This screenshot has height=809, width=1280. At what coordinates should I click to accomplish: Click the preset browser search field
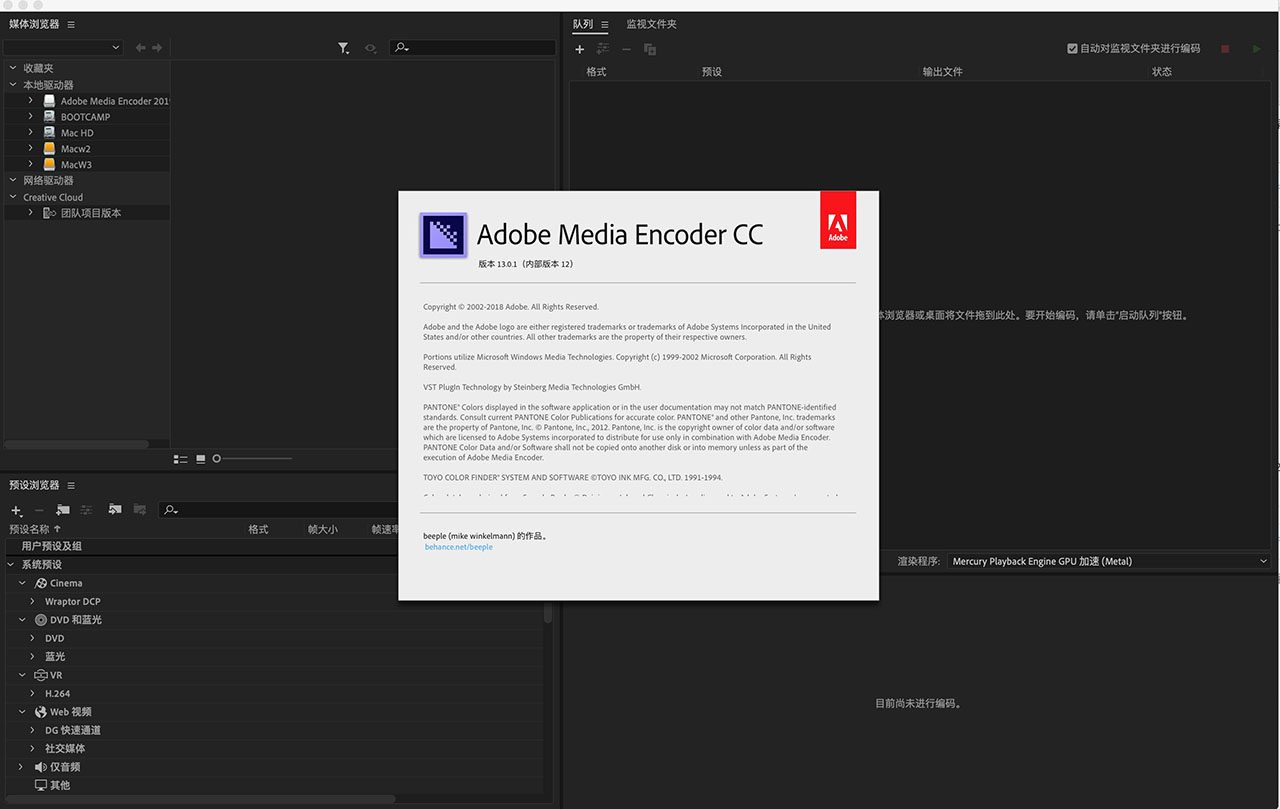(280, 510)
